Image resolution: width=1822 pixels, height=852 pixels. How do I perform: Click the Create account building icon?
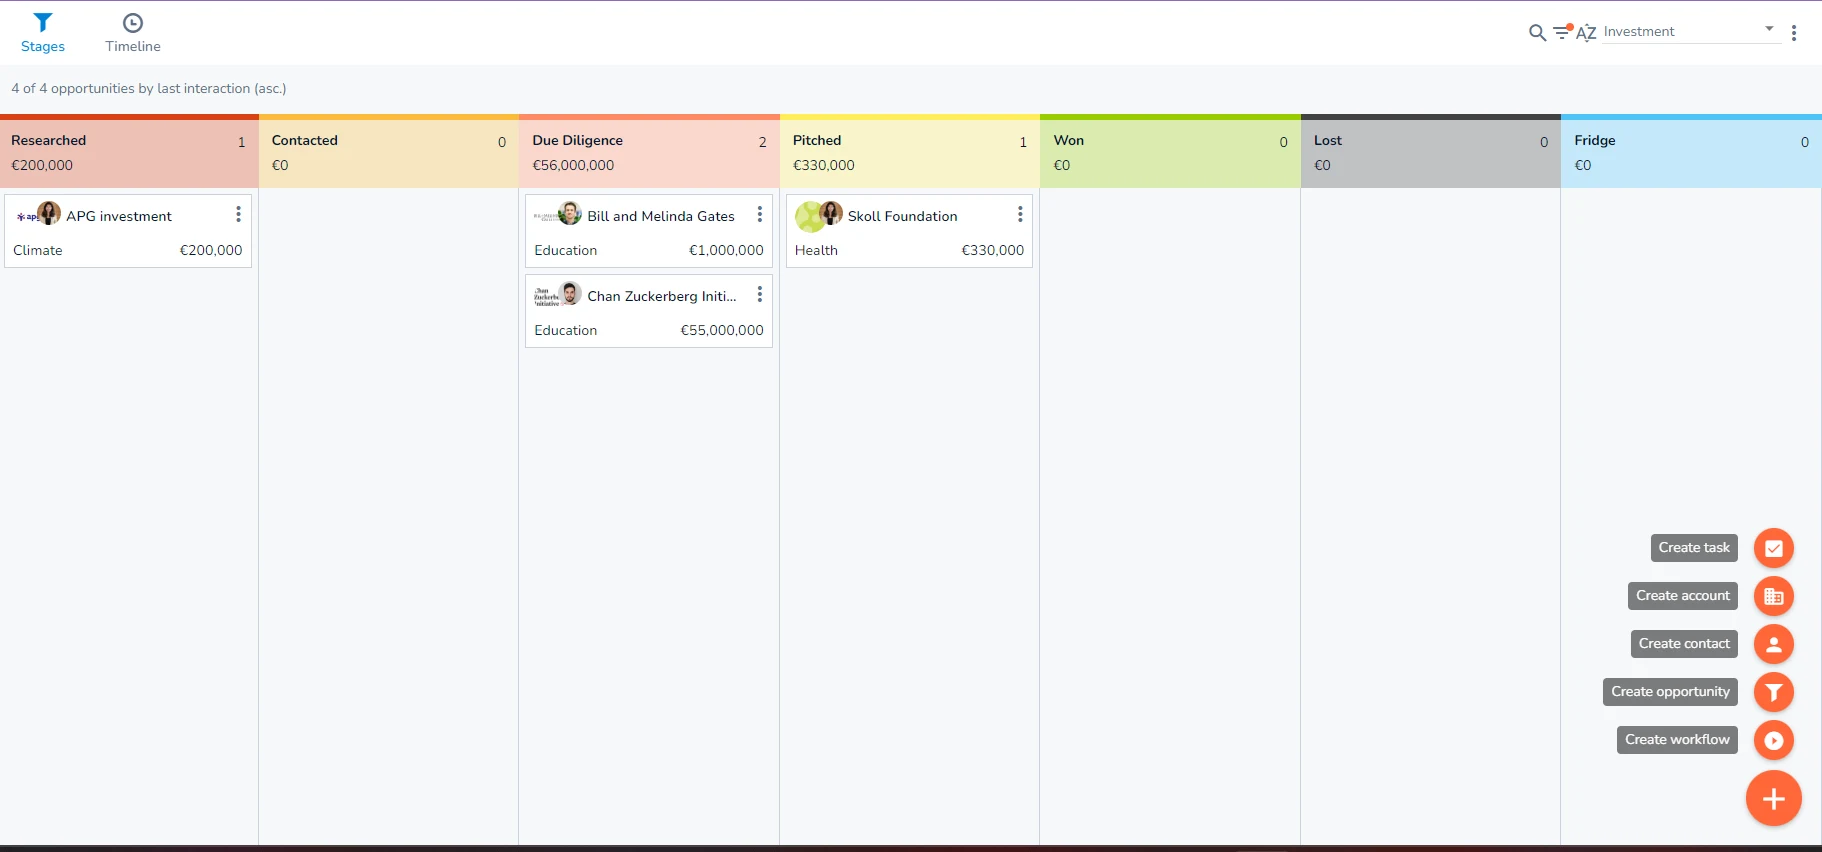[x=1773, y=596]
